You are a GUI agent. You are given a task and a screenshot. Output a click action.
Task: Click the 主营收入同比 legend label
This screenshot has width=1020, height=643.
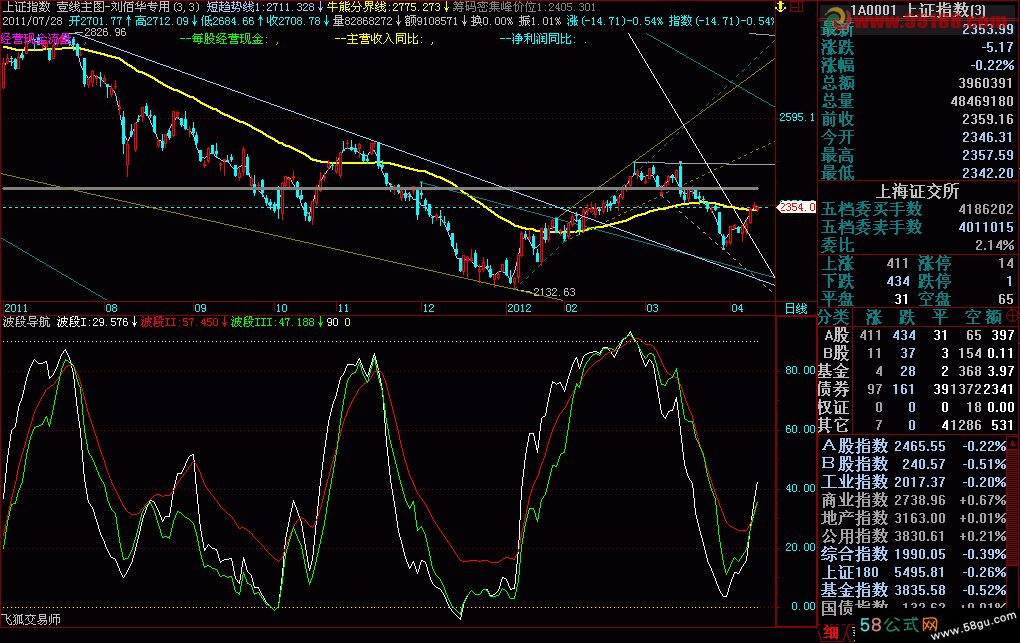click(384, 39)
